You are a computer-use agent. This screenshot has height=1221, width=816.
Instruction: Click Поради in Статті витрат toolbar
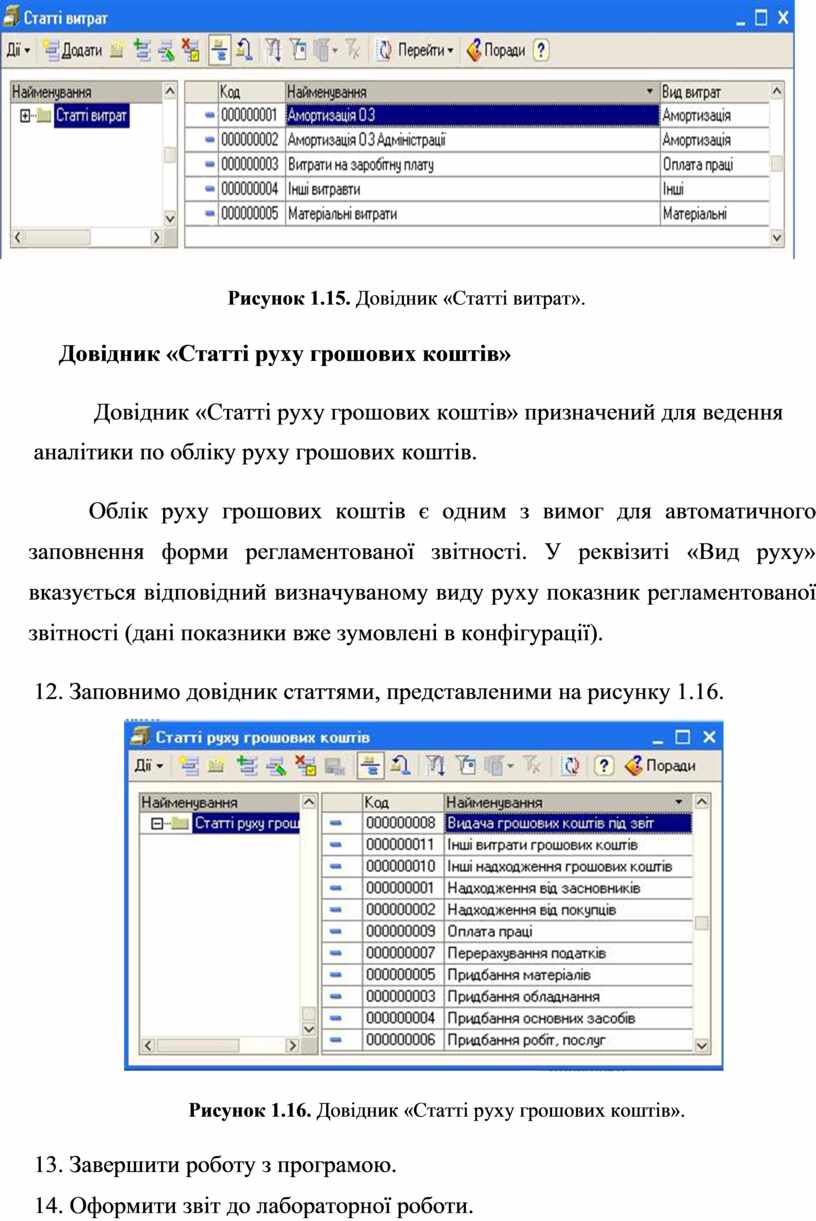click(497, 50)
